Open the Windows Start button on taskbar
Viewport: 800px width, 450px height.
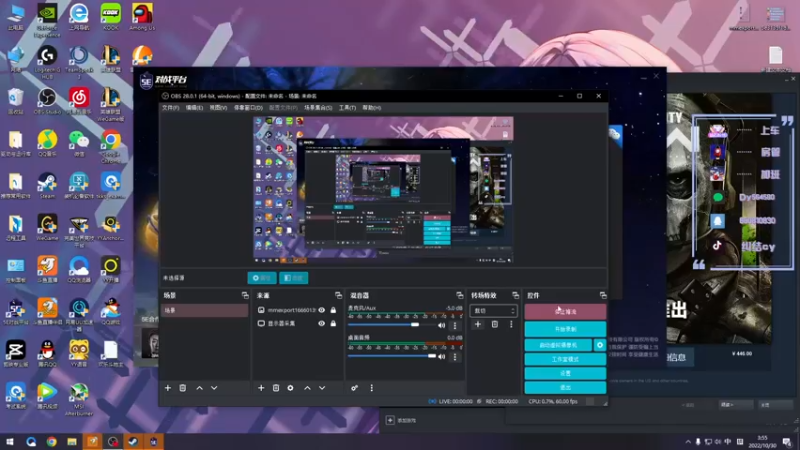pos(10,442)
